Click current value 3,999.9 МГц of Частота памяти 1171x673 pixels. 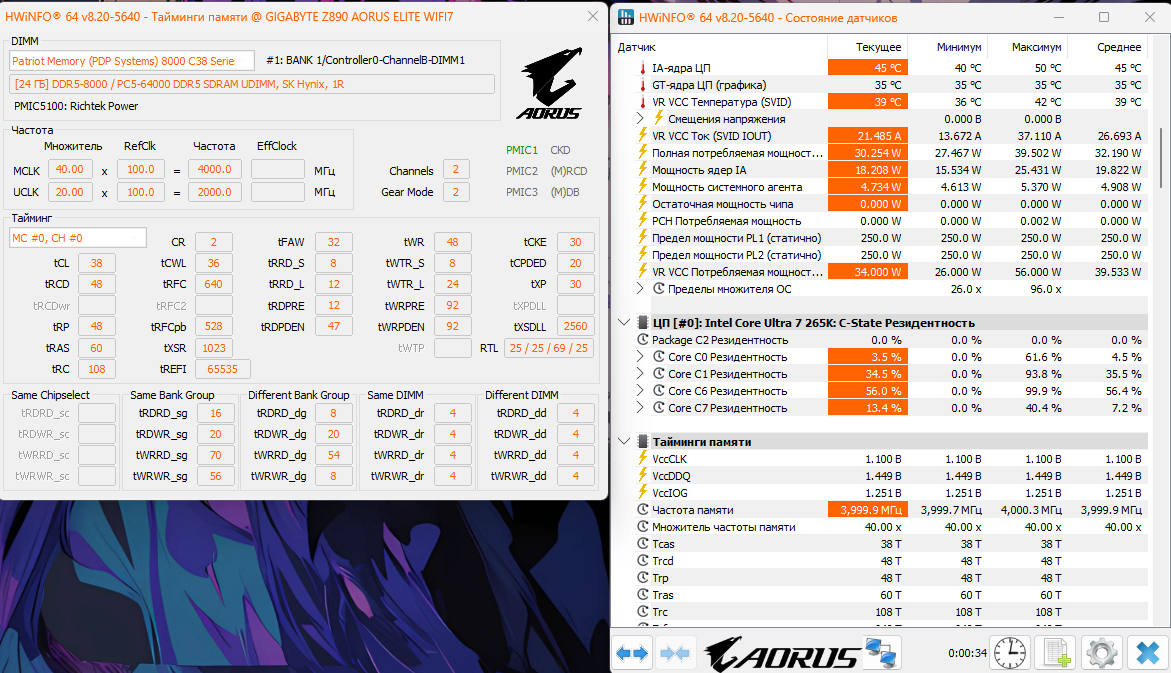click(868, 509)
